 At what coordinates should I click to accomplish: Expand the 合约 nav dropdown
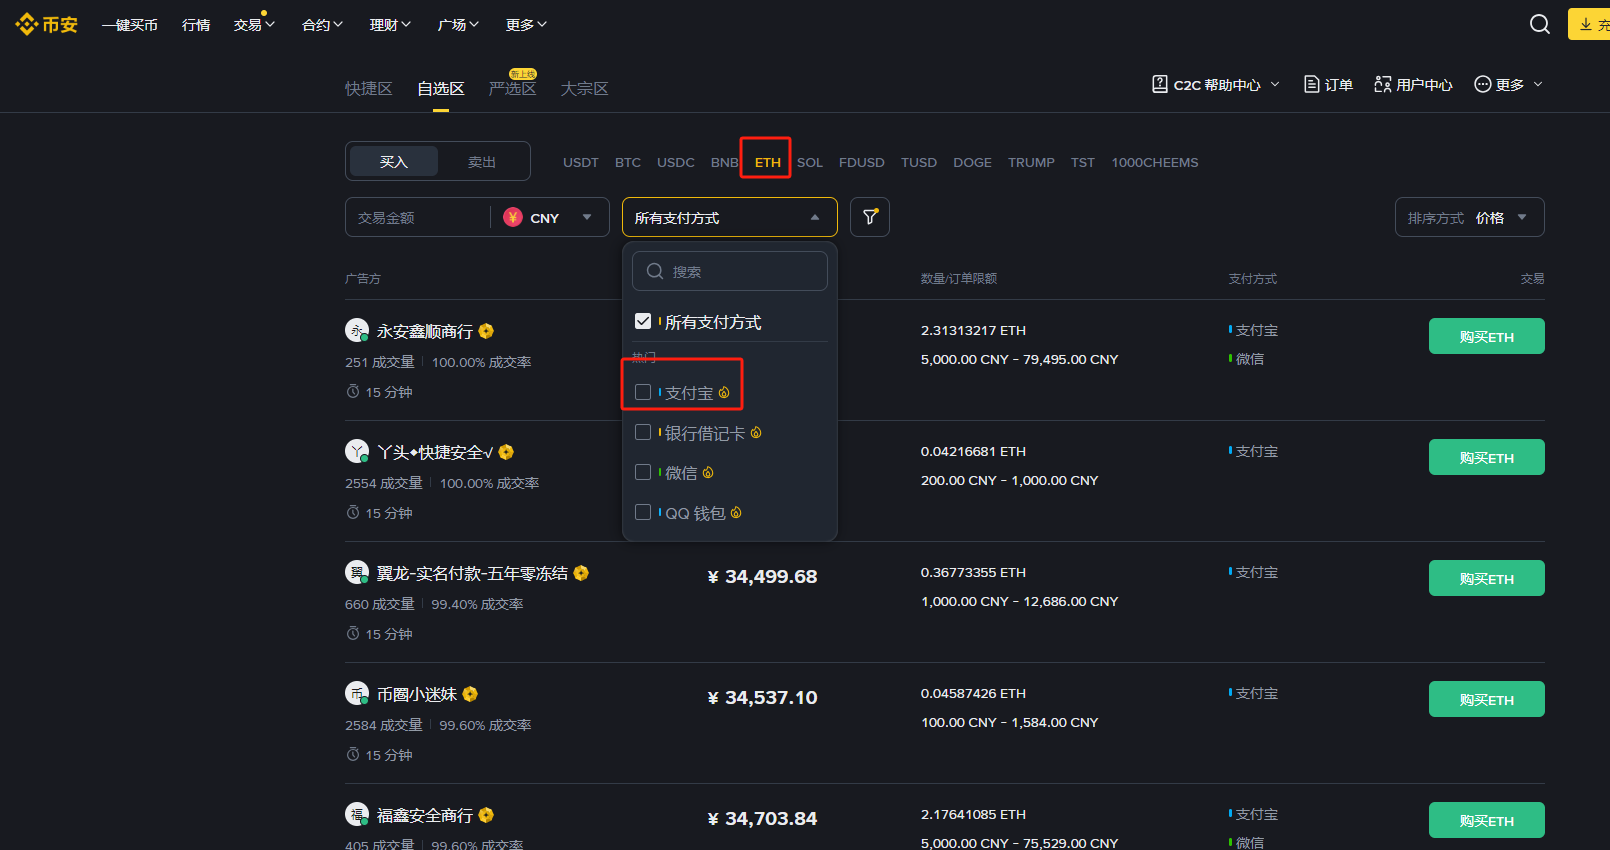point(322,25)
